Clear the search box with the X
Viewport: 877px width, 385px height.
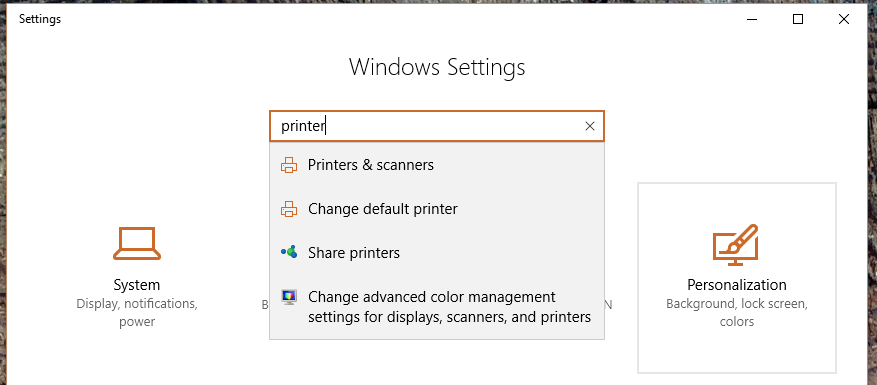[590, 126]
